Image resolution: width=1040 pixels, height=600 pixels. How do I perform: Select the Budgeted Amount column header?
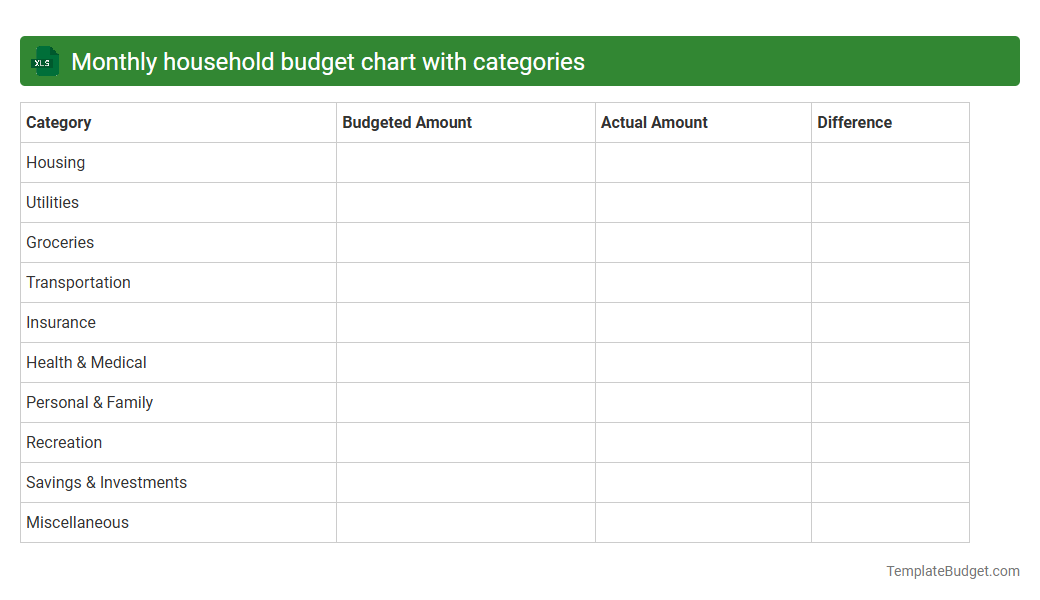407,122
